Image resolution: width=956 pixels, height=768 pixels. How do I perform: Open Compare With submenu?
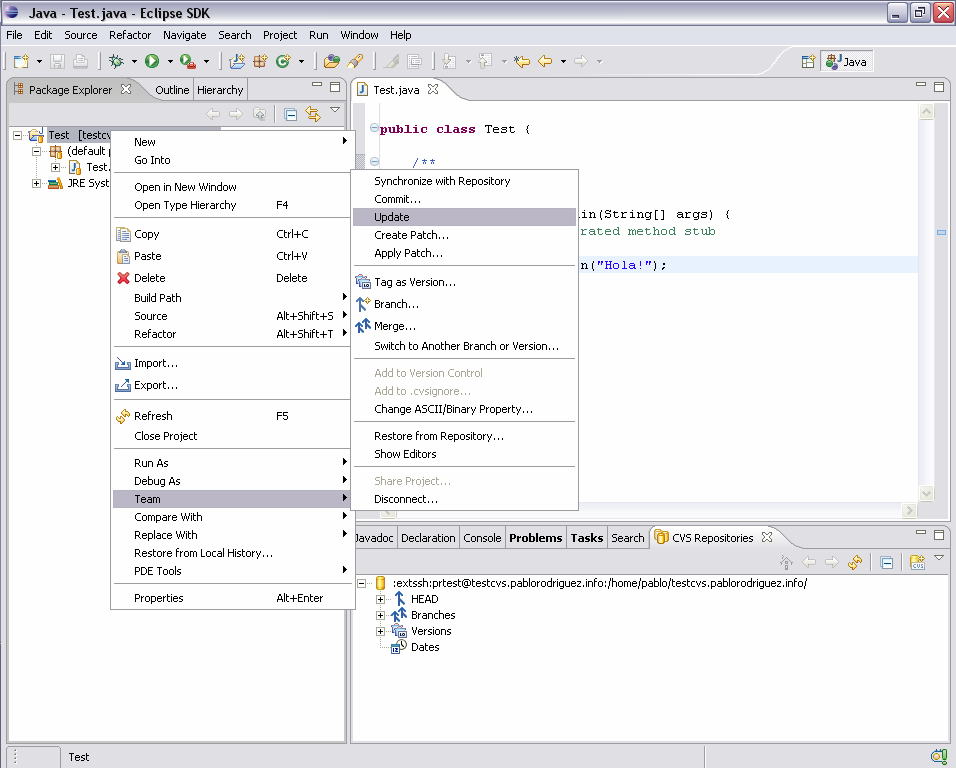tap(232, 517)
